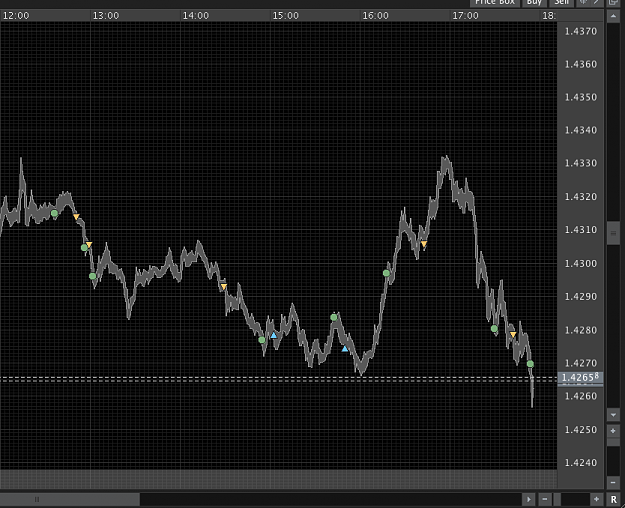625x508 pixels.
Task: Click the 13:00 time axis label
Action: (106, 16)
